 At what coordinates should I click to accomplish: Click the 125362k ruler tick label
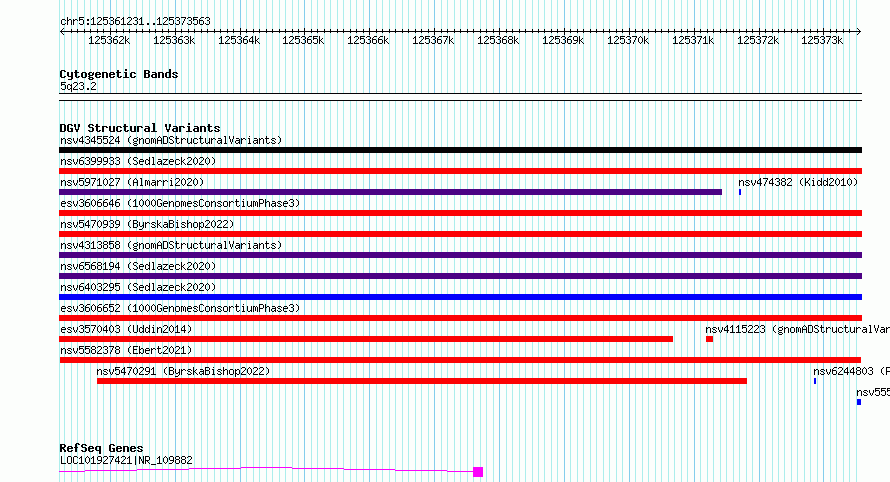[109, 41]
